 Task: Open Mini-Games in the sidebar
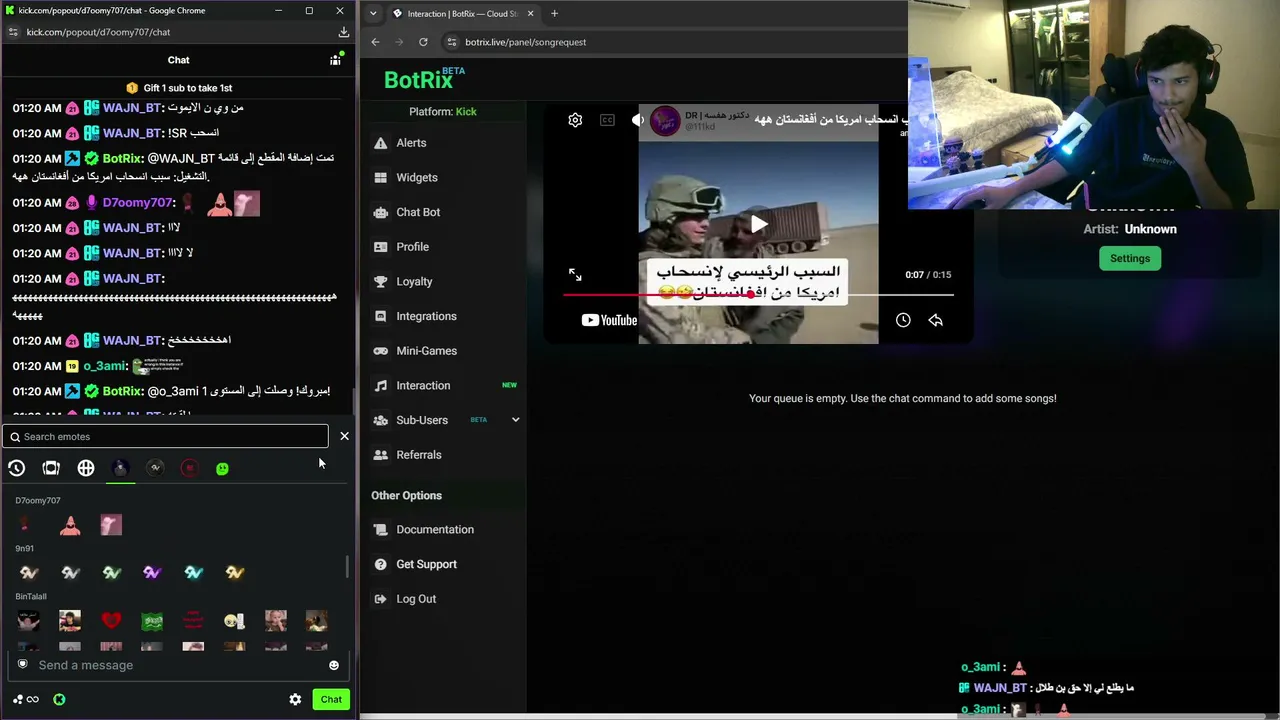426,351
